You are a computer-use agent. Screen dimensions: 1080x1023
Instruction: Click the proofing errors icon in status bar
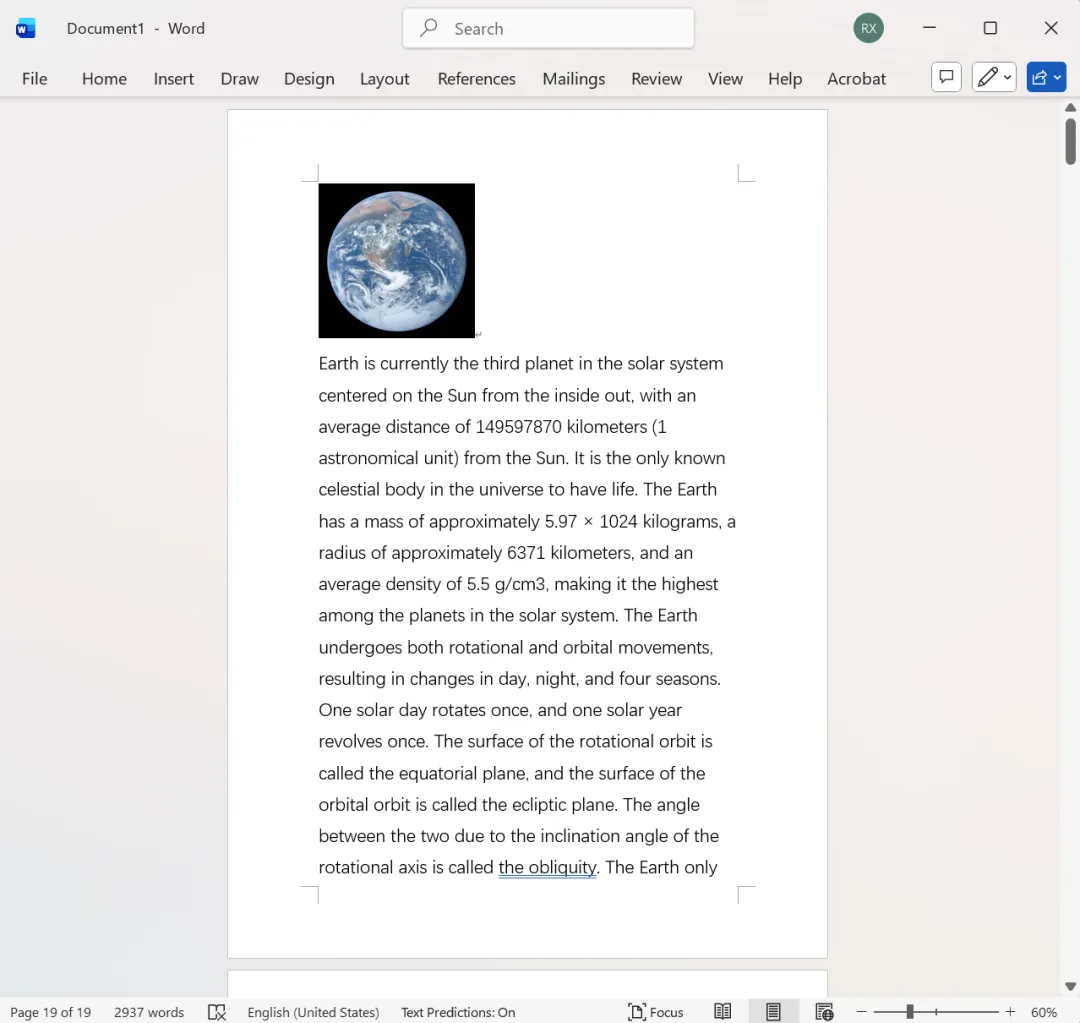(217, 1012)
